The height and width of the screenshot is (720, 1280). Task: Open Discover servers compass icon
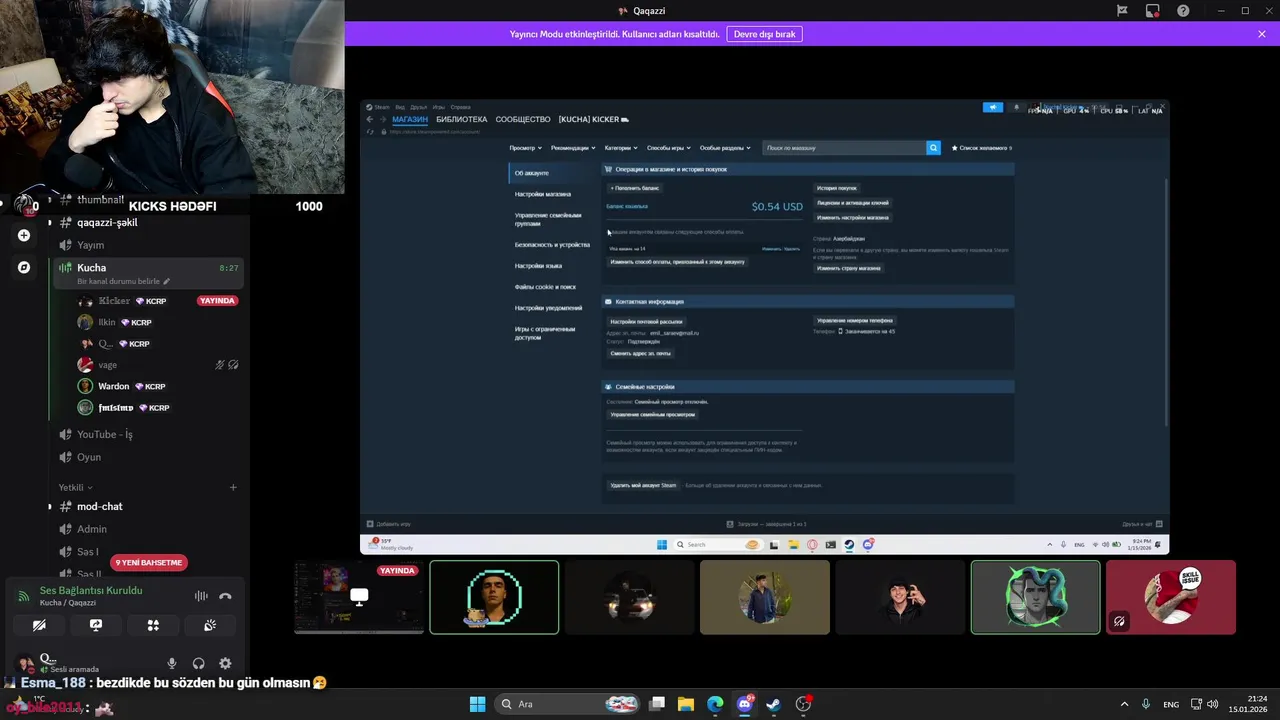[x=24, y=267]
